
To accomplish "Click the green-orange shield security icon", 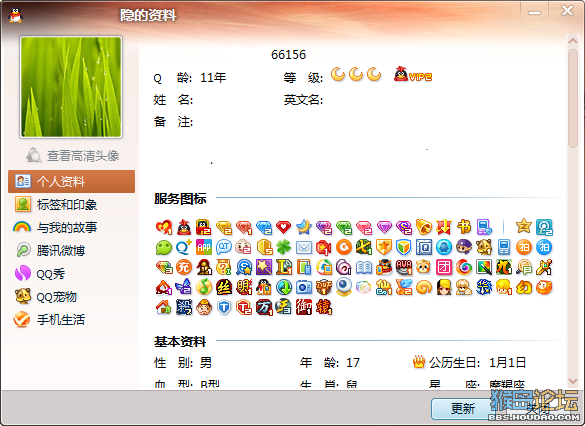I will (x=404, y=247).
